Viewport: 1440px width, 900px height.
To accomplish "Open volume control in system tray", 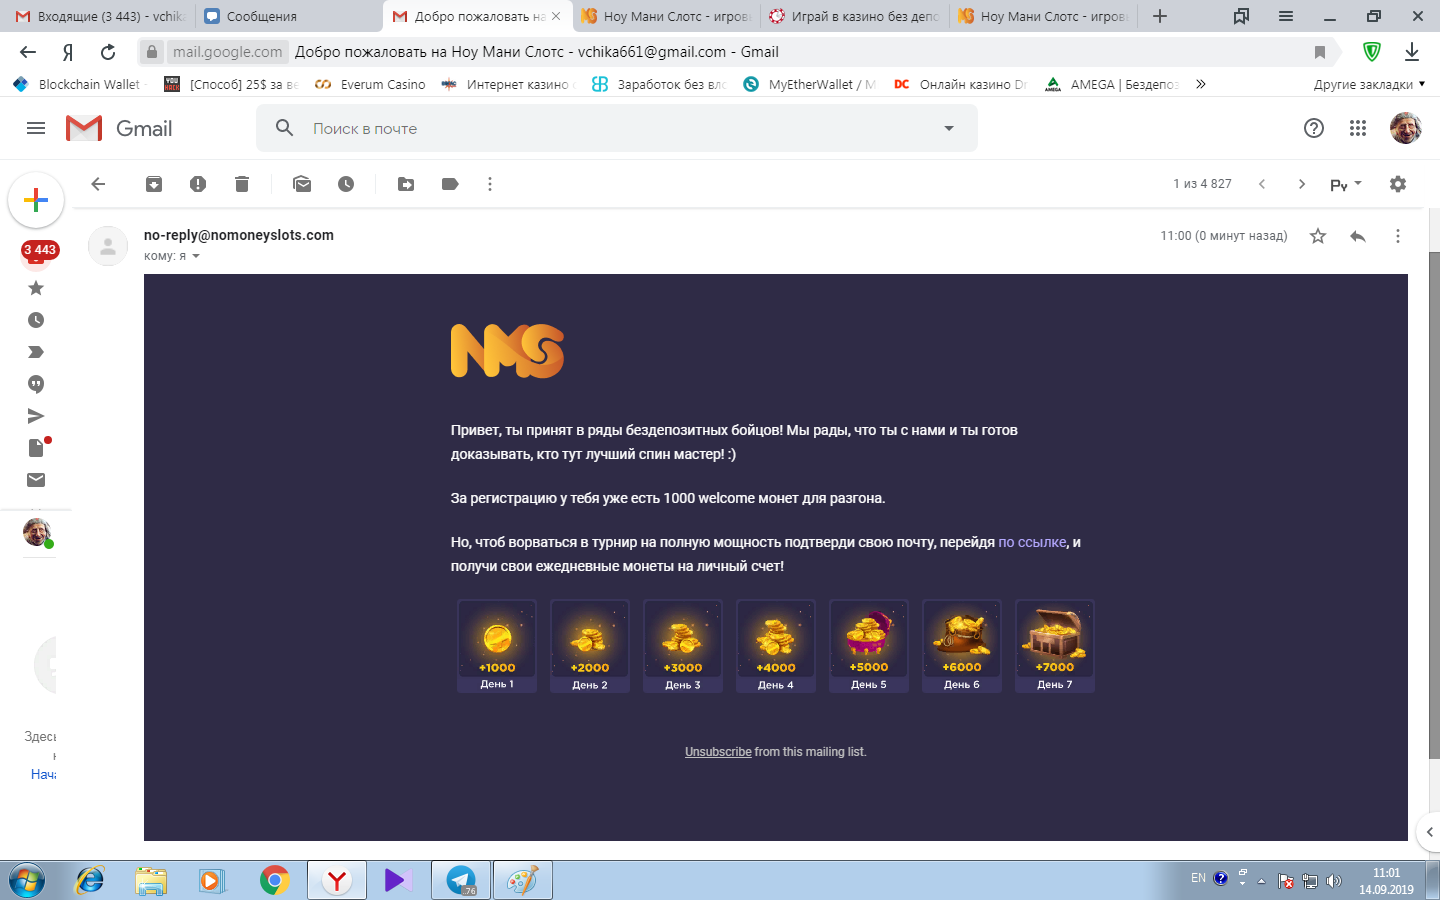I will [x=1333, y=881].
